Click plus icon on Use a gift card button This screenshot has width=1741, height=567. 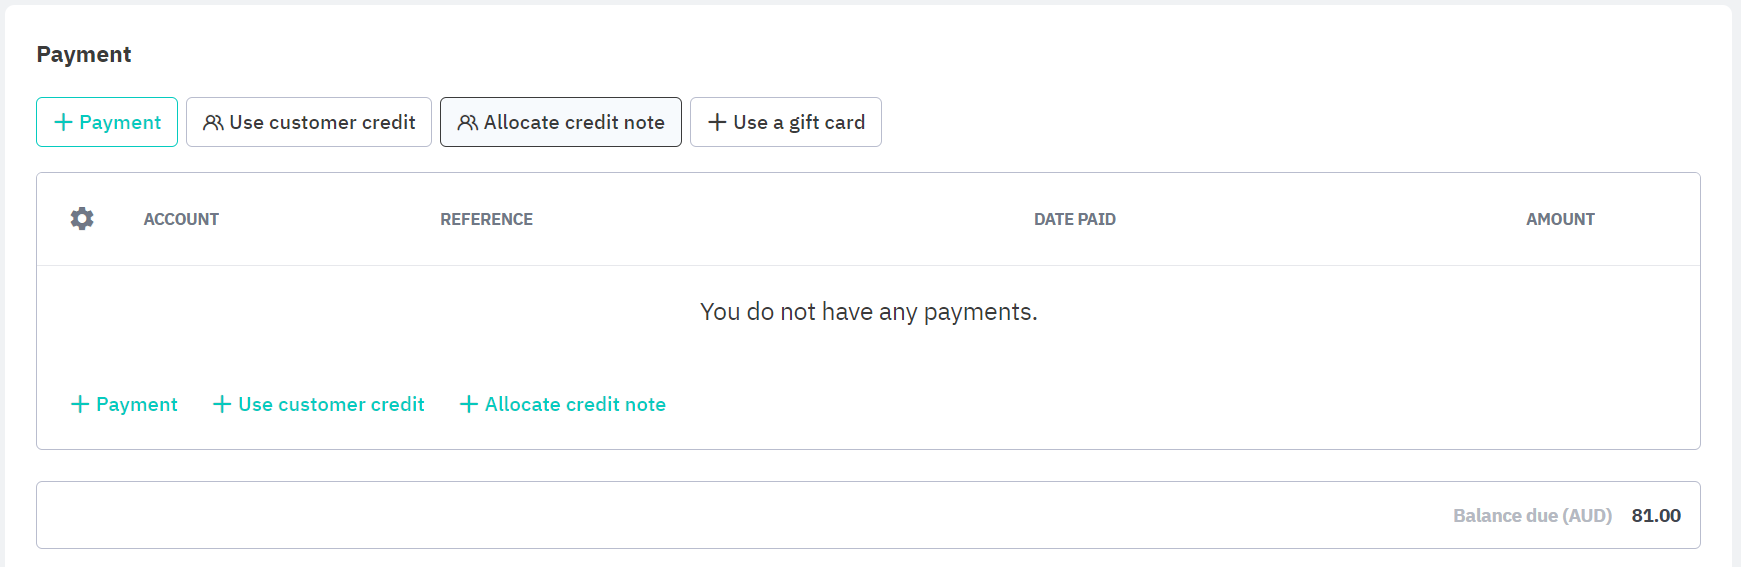[x=717, y=122]
